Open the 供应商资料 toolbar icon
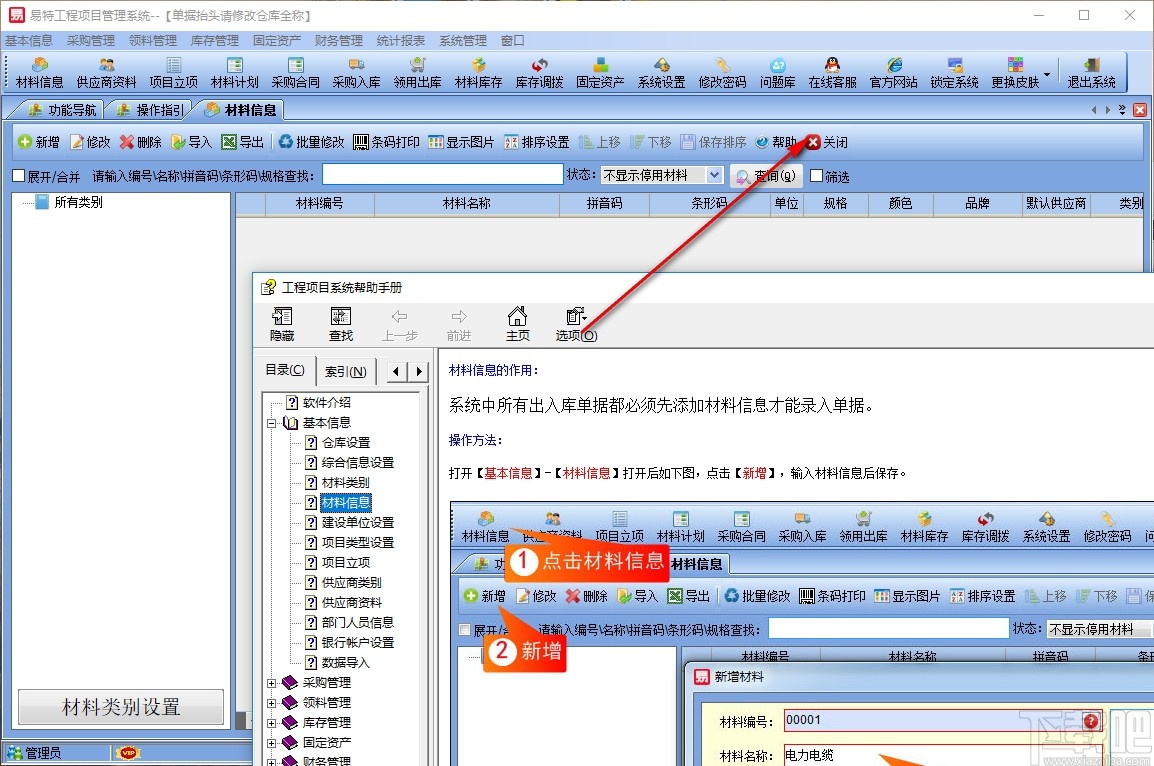This screenshot has width=1154, height=766. 105,72
